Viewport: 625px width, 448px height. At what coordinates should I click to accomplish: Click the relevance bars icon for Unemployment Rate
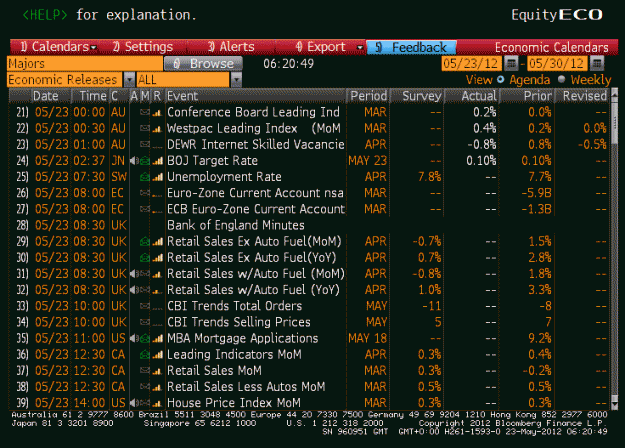158,177
